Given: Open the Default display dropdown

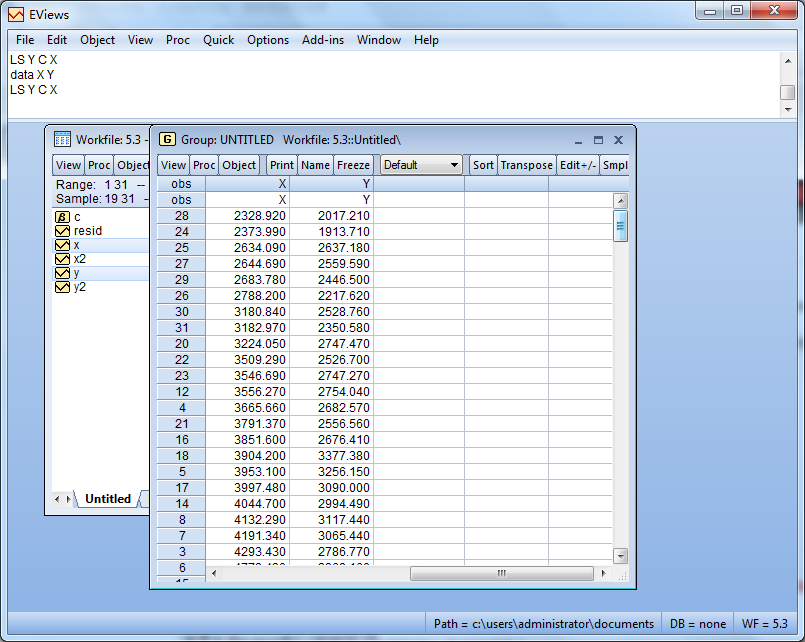Looking at the screenshot, I should tap(421, 165).
